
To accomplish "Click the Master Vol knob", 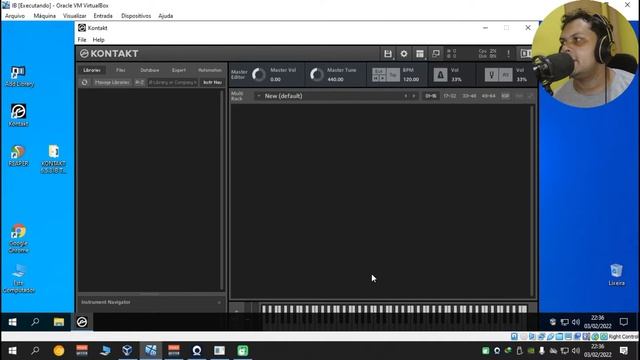I will coord(258,75).
